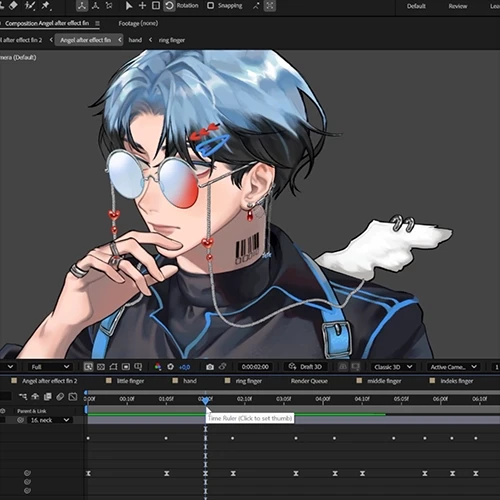Open the Composition panel menu

tap(97, 23)
